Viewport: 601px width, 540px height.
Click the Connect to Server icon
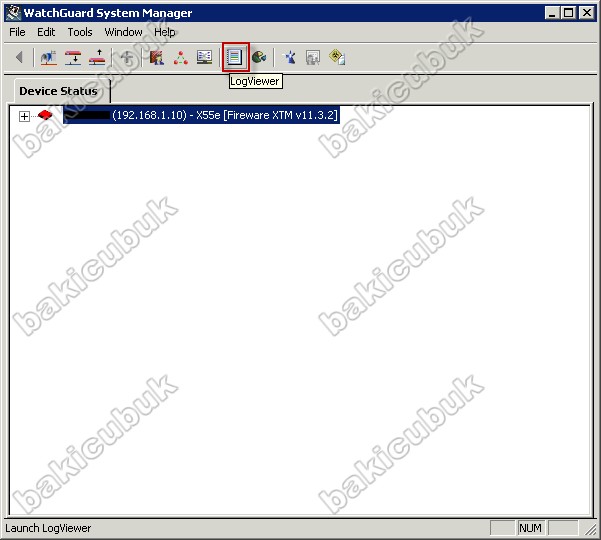click(48, 57)
